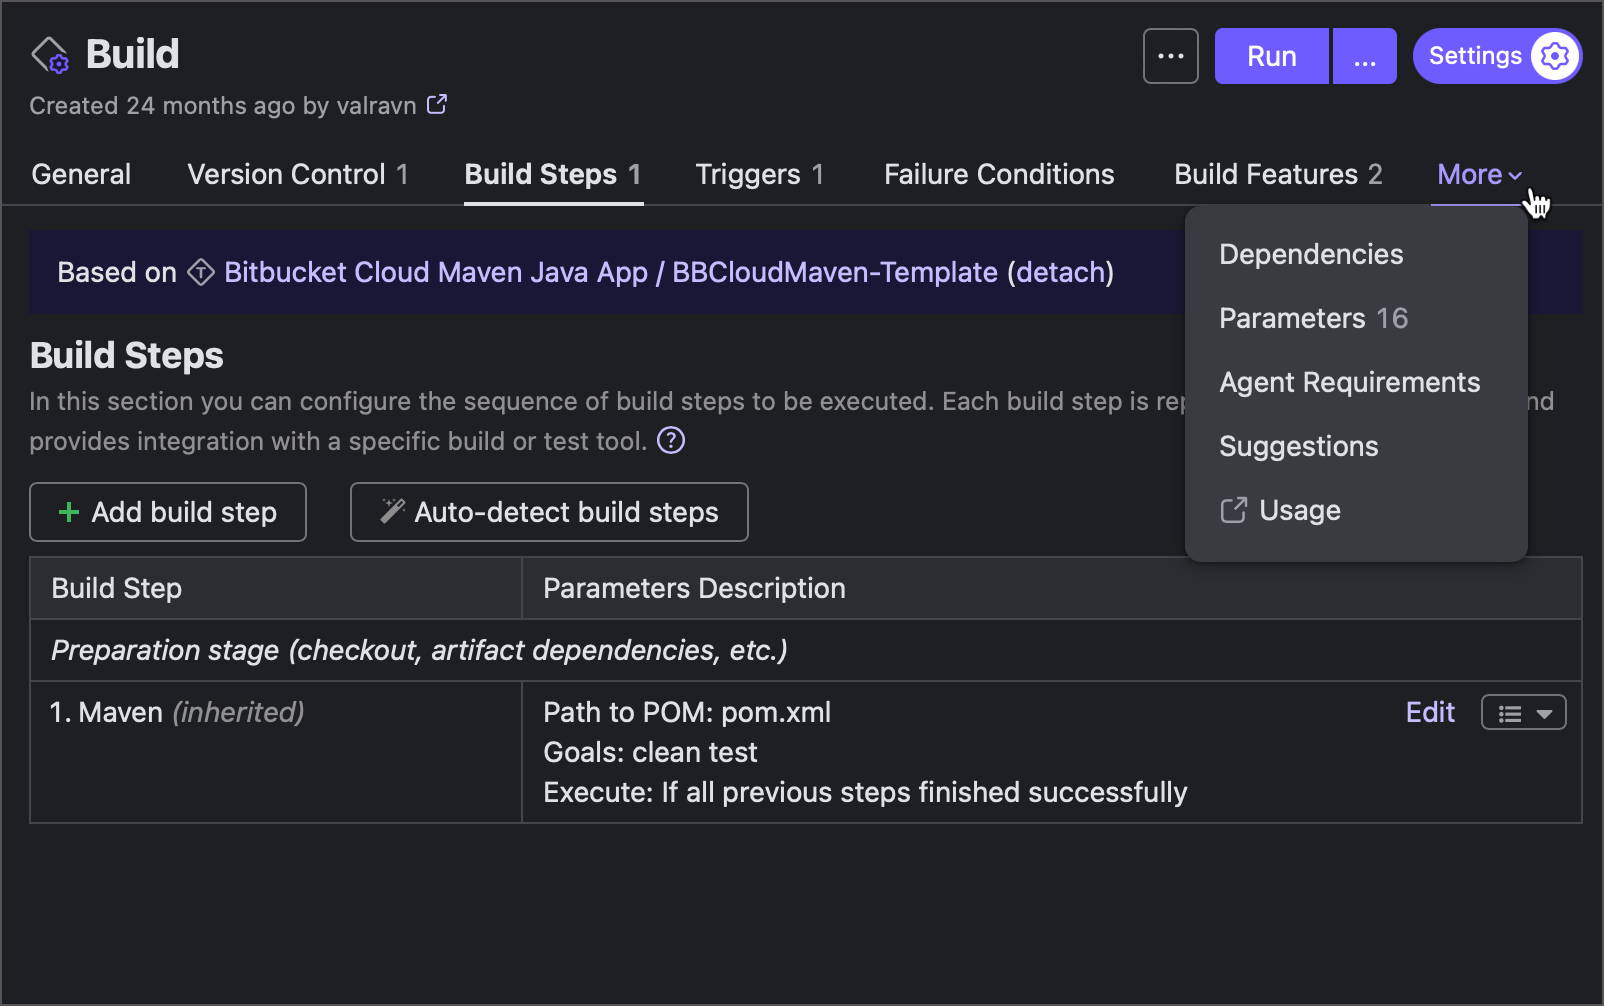This screenshot has height=1006, width=1604.
Task: Select the 1. Maven inherited step
Action: (177, 712)
